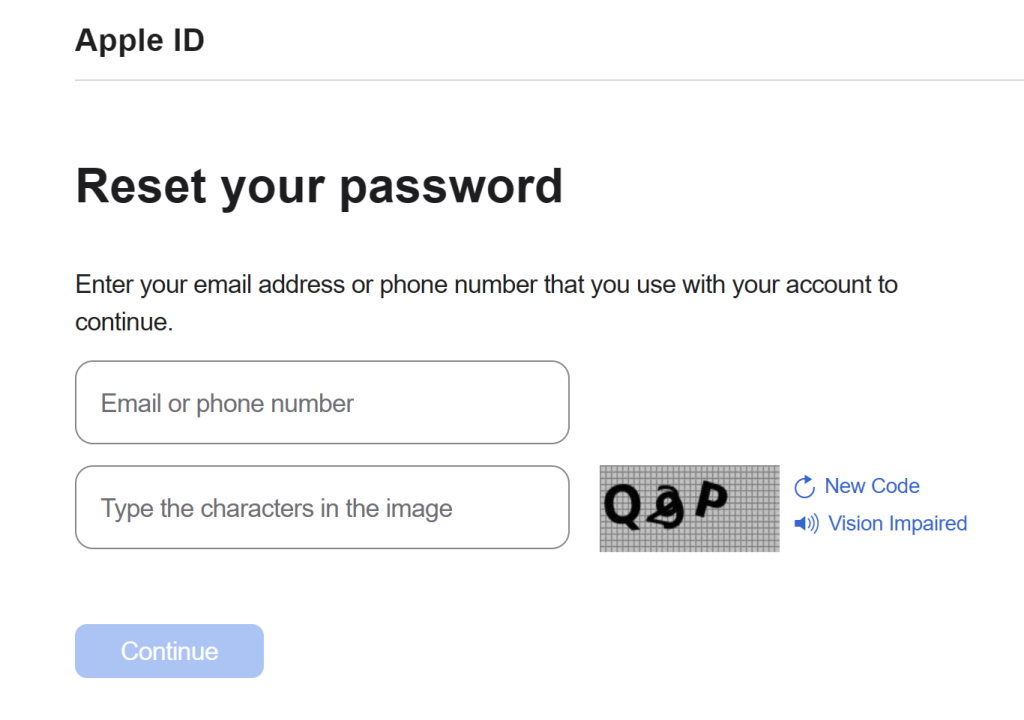Click Continue to submit the reset form

point(169,650)
